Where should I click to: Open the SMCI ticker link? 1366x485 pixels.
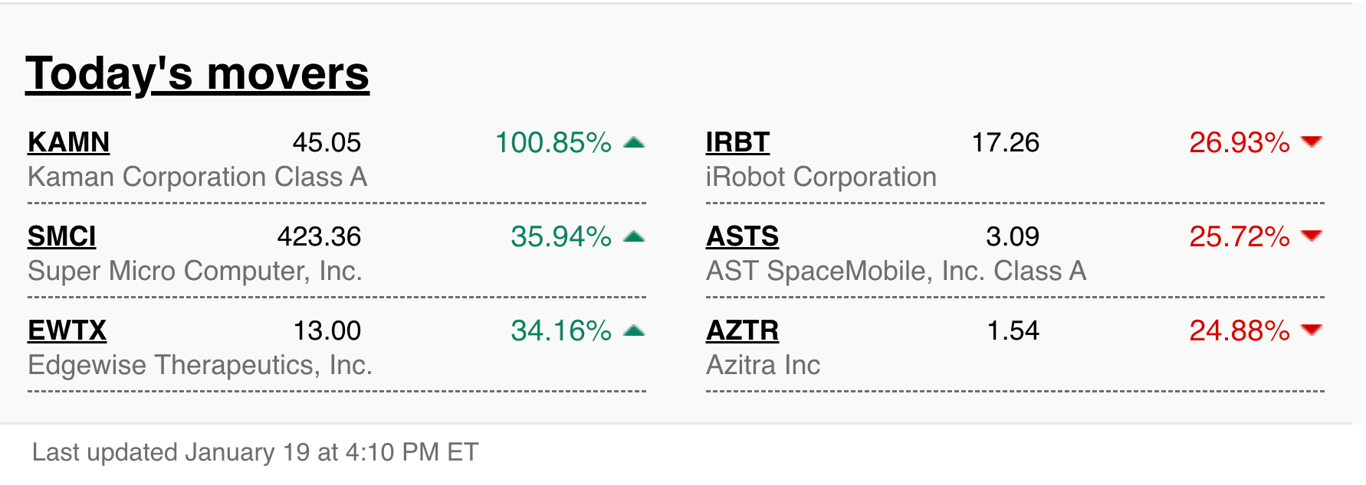click(x=62, y=237)
